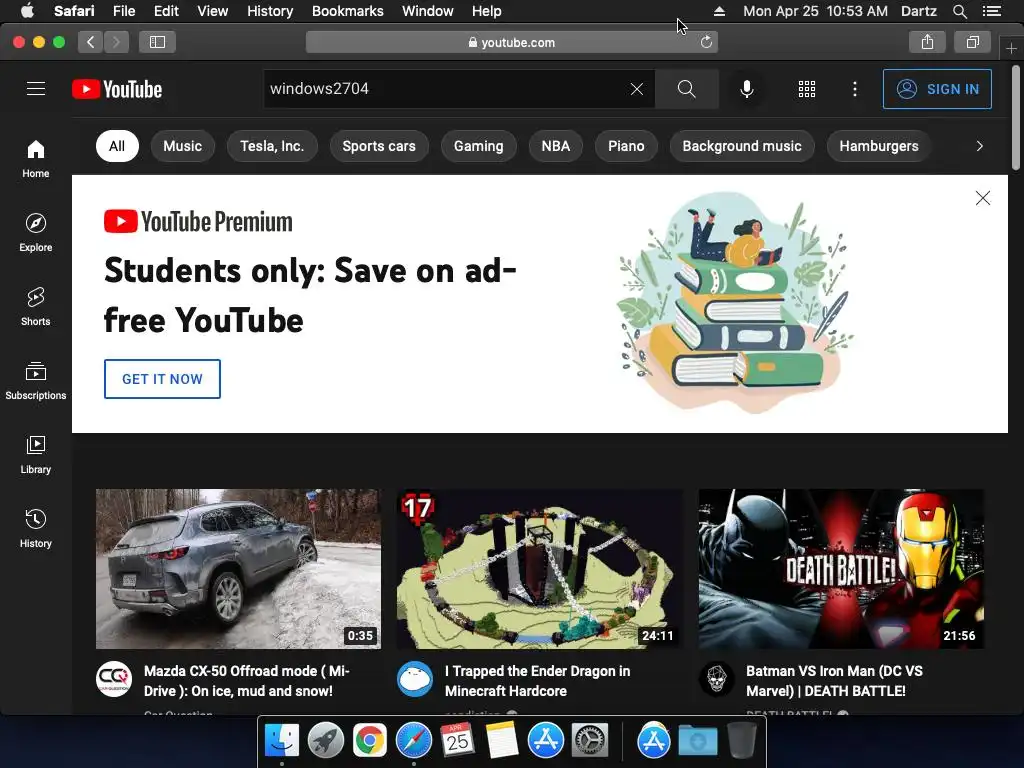Screen dimensions: 1024x768
Task: Show Safari tab overview
Action: coord(972,42)
